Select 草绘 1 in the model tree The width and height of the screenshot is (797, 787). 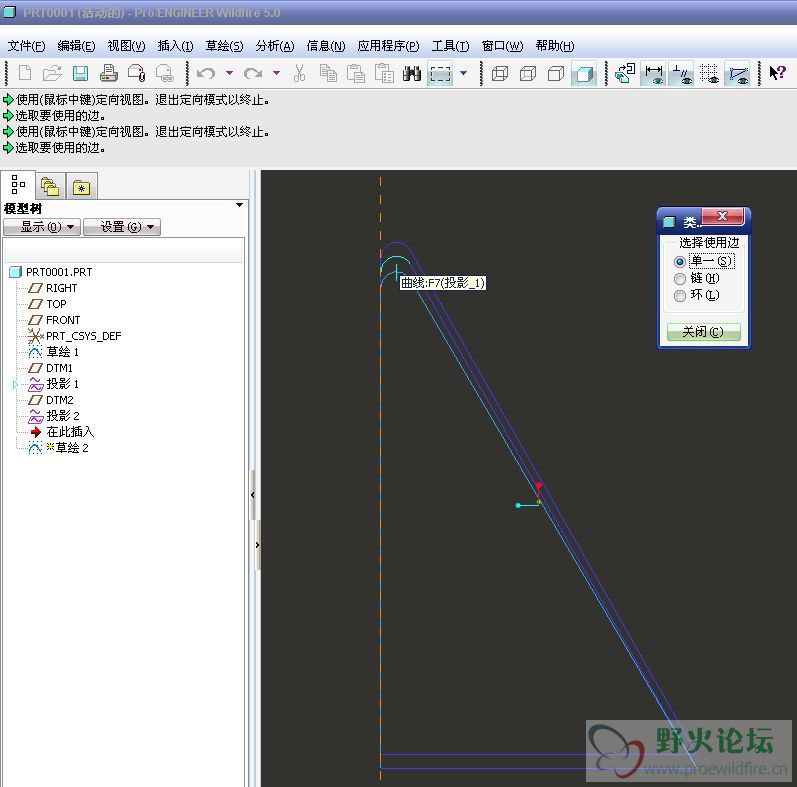click(62, 352)
